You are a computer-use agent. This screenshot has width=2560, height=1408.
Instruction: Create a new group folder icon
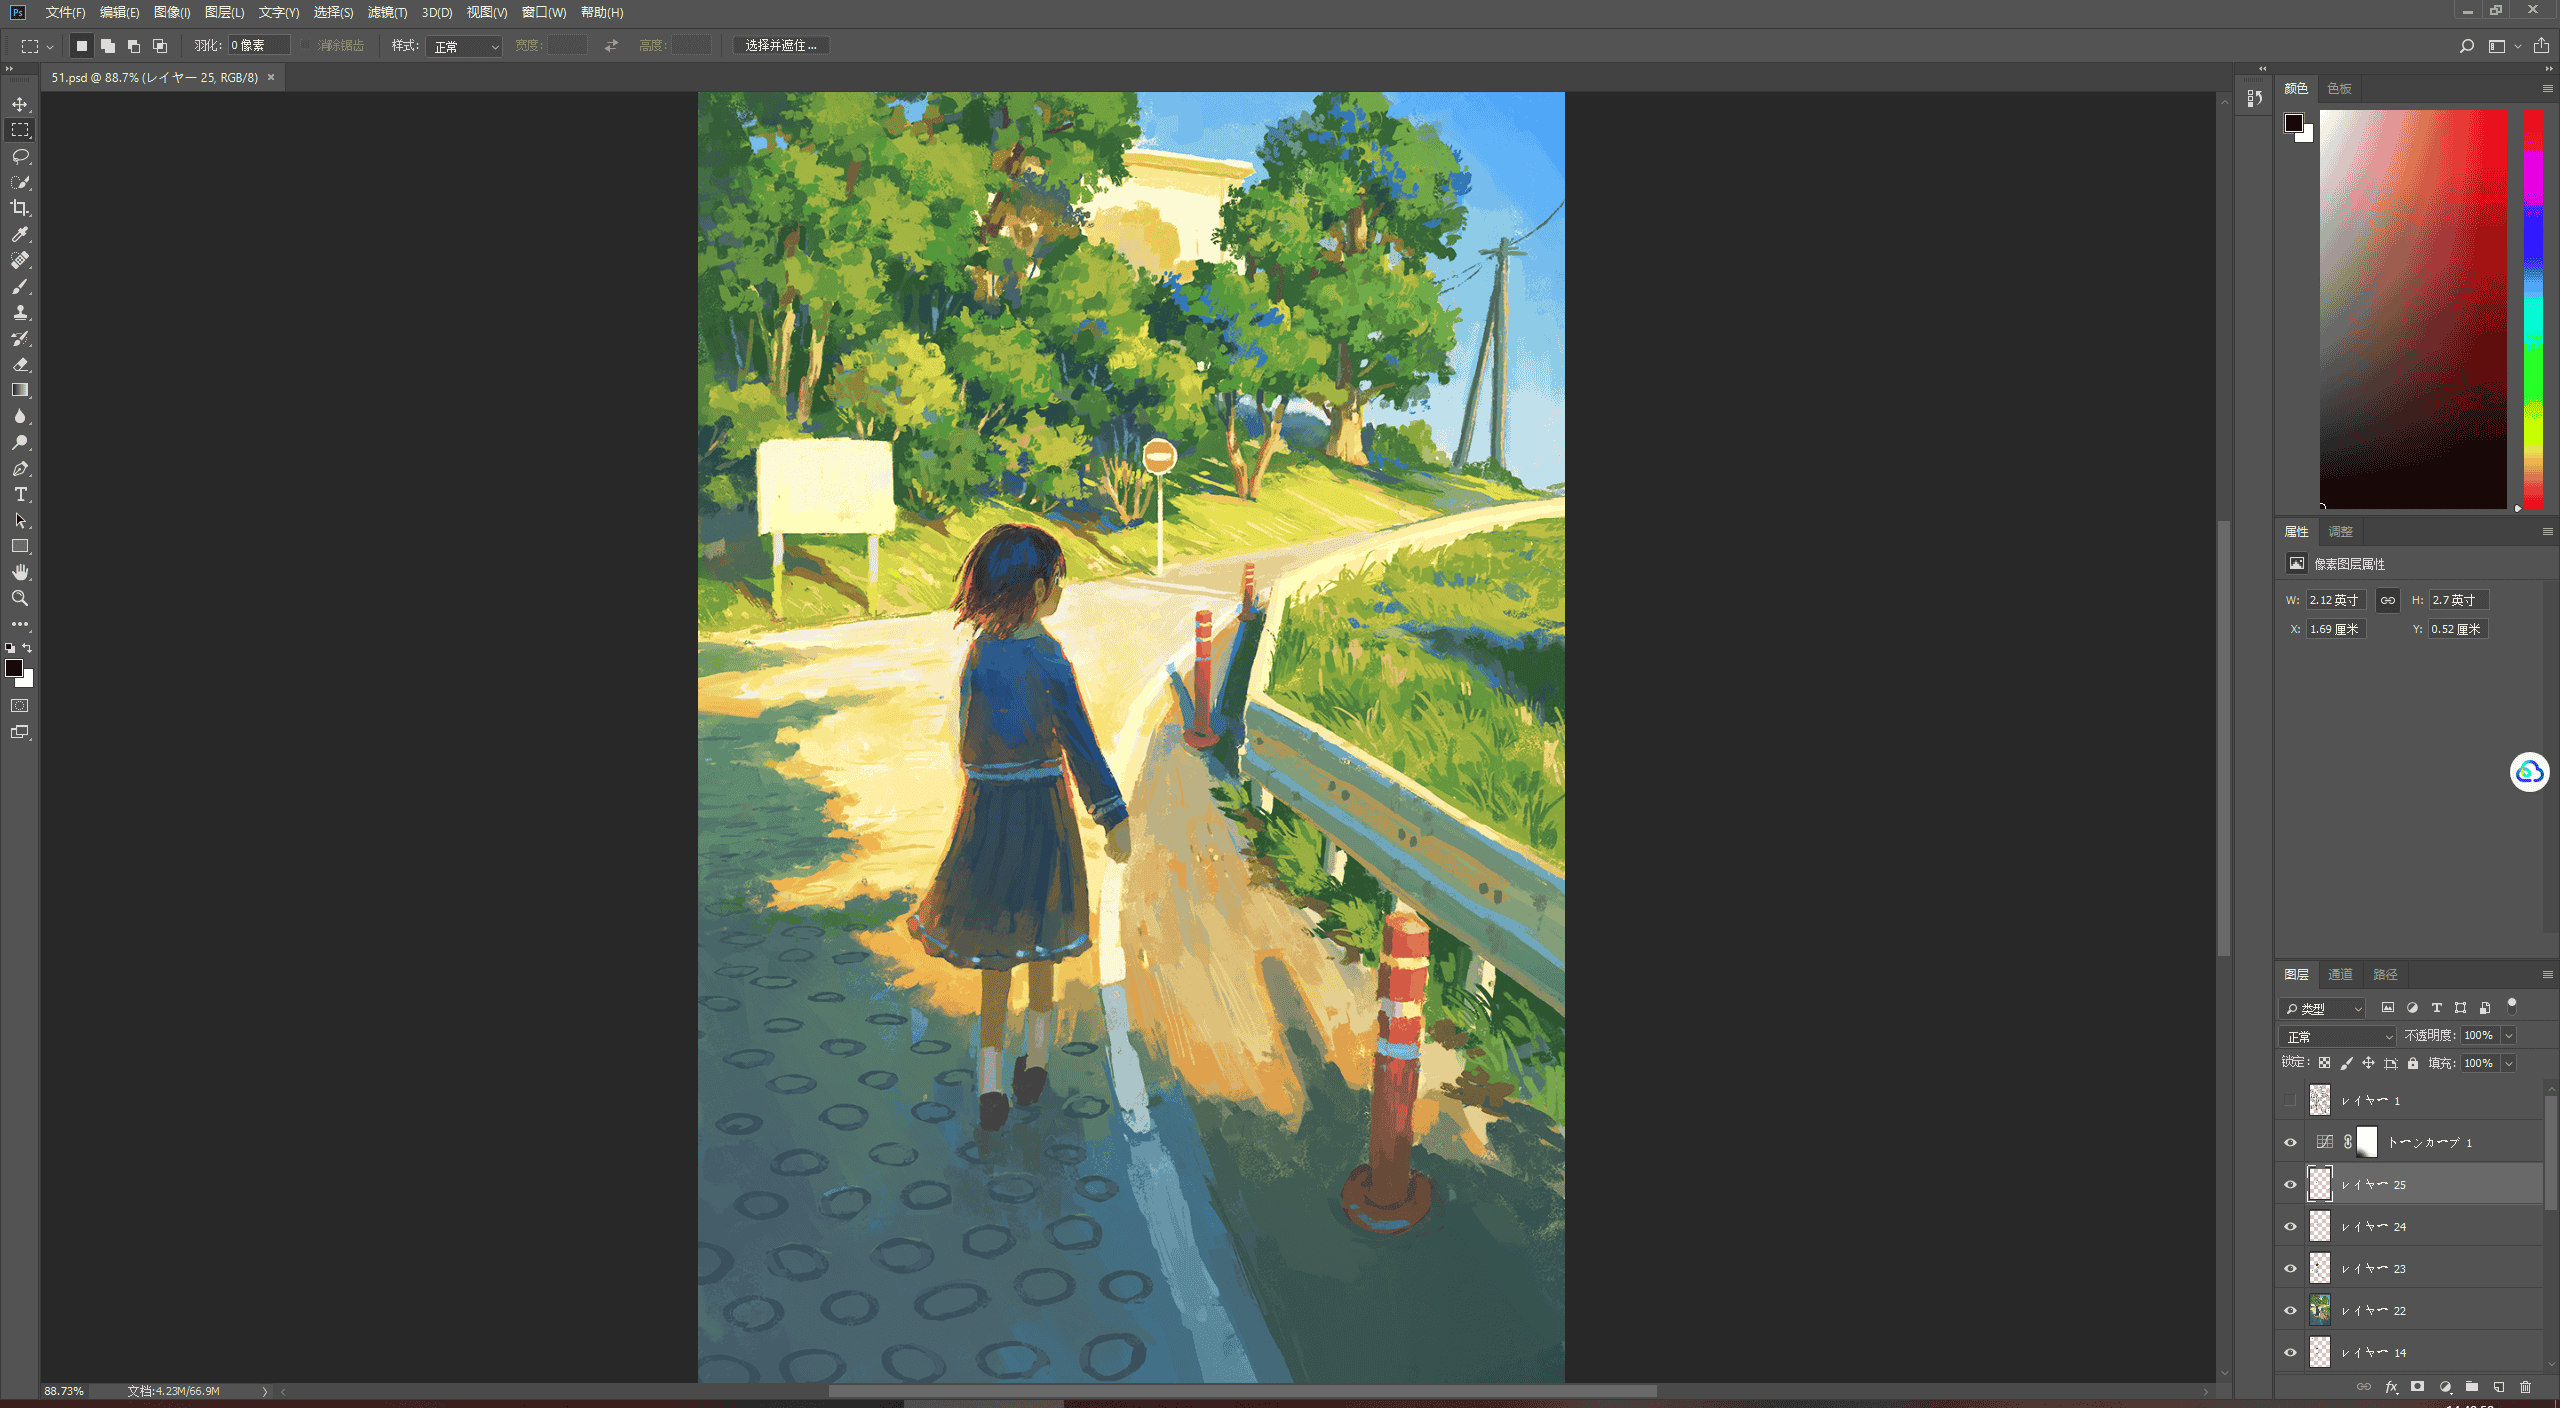2472,1387
